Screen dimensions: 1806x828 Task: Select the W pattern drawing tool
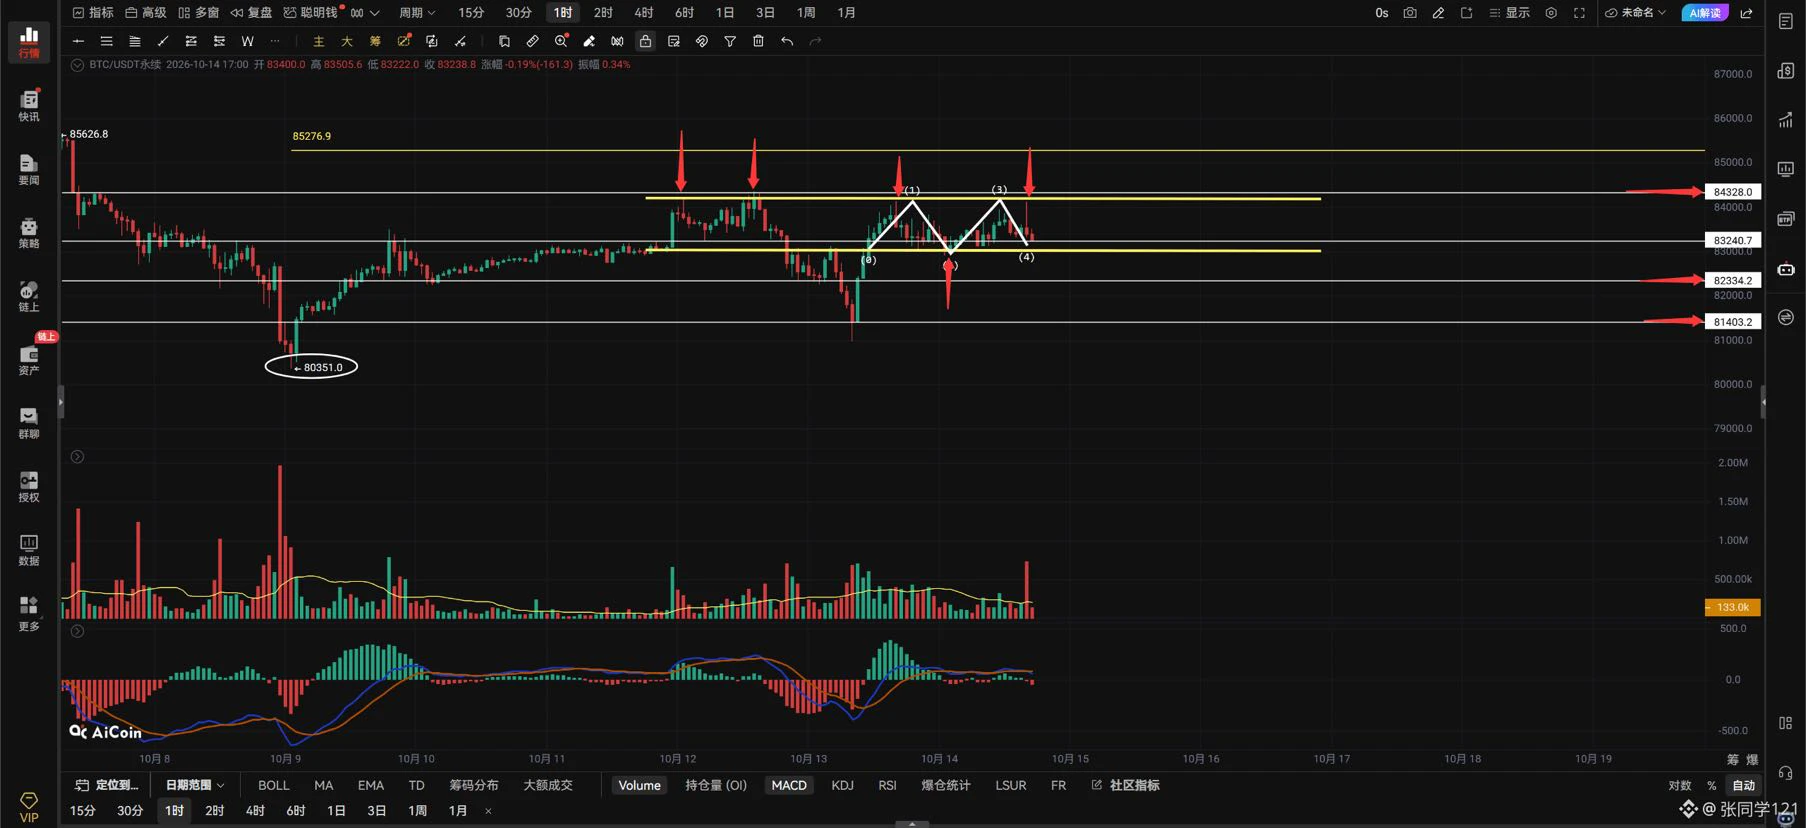247,41
